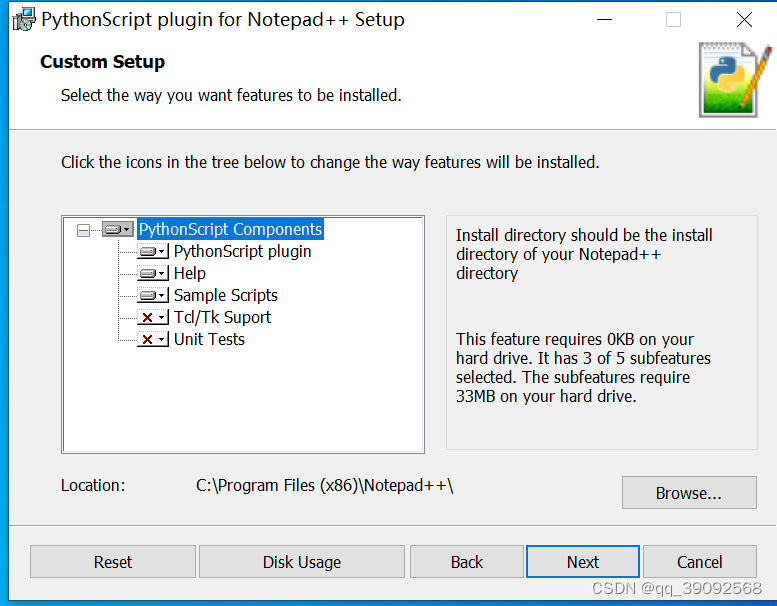This screenshot has width=777, height=606.
Task: Cancel the PythonScript setup
Action: [700, 562]
